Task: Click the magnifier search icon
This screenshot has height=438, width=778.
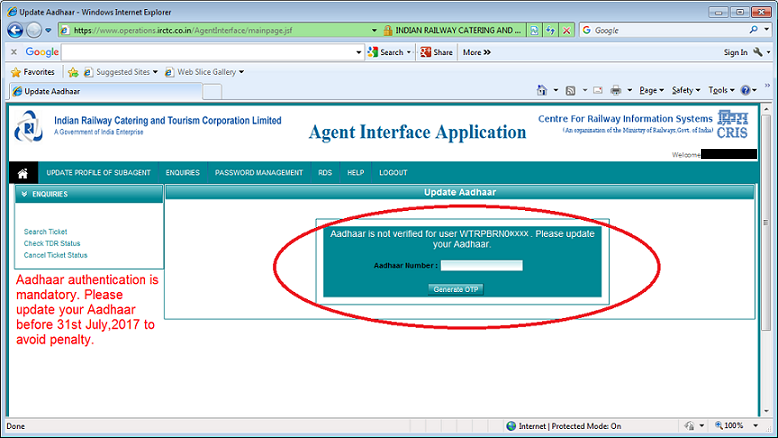Action: pyautogui.click(x=754, y=30)
